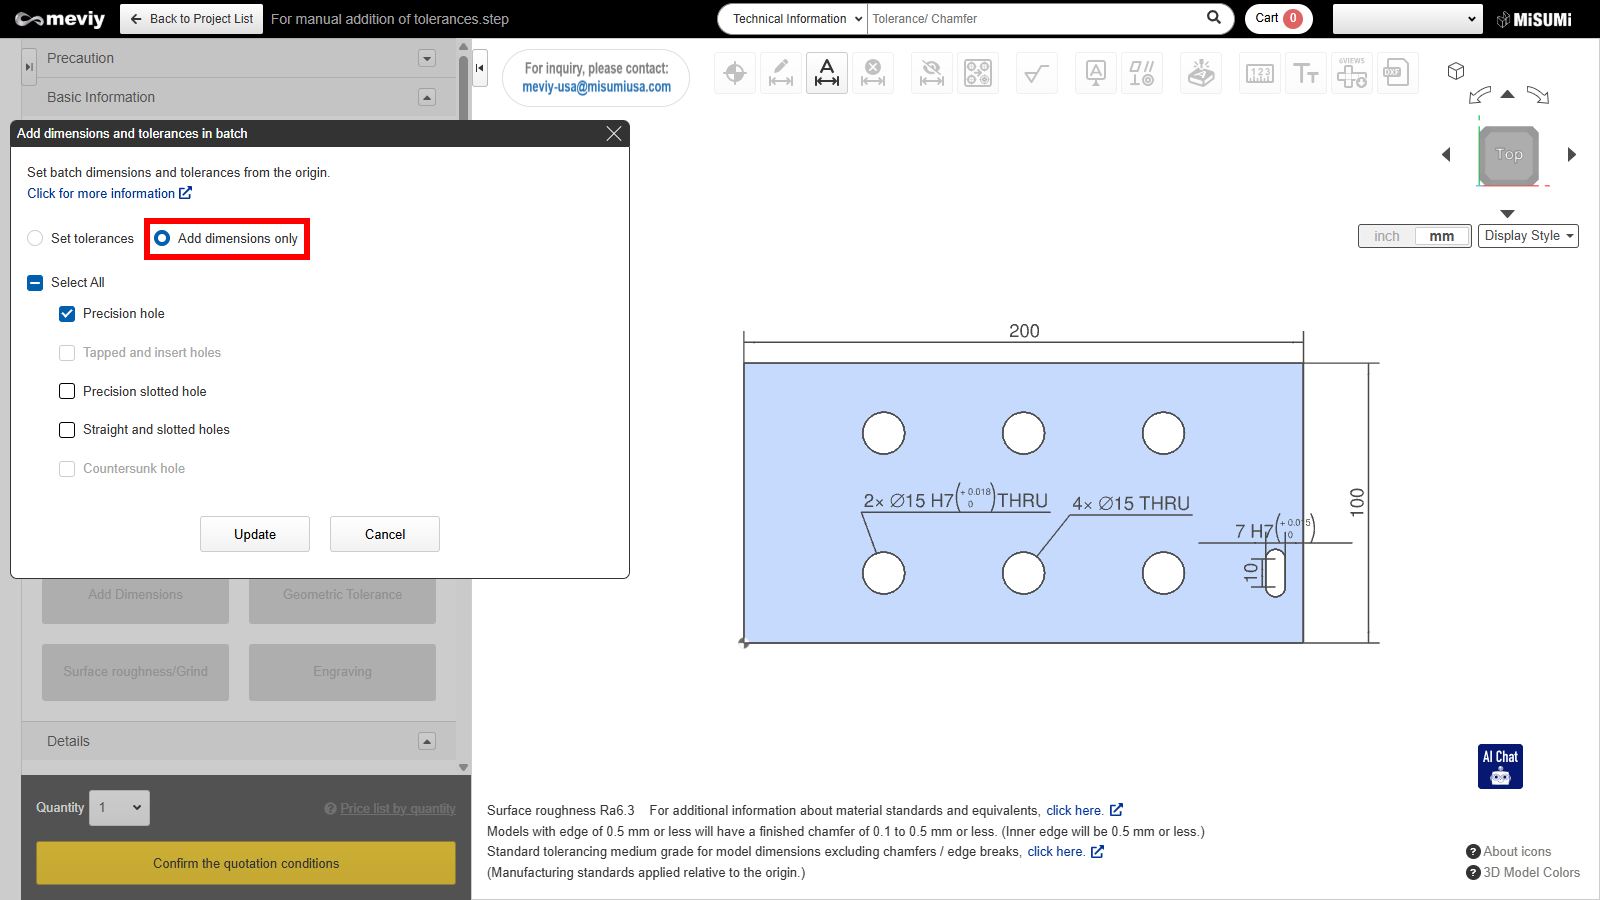Viewport: 1600px width, 900px height.
Task: Check the Straight and slotted holes checkbox
Action: coord(67,430)
